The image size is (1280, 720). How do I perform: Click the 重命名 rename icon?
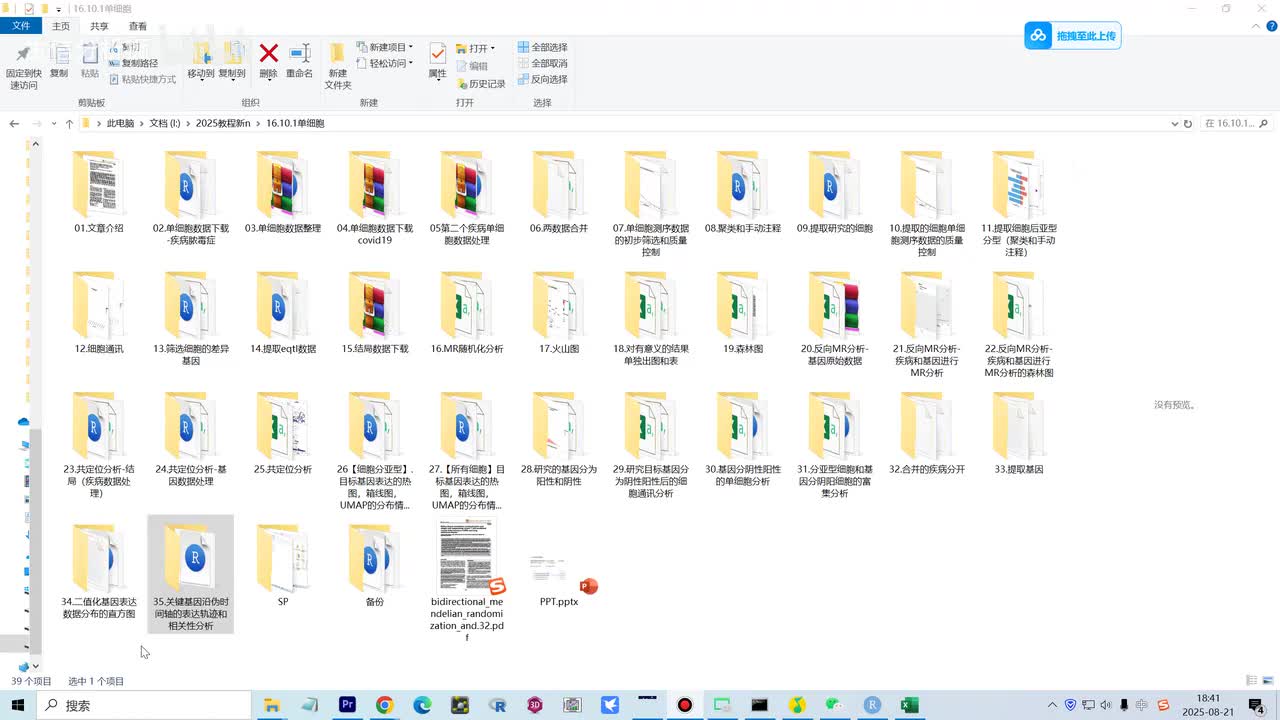click(299, 53)
